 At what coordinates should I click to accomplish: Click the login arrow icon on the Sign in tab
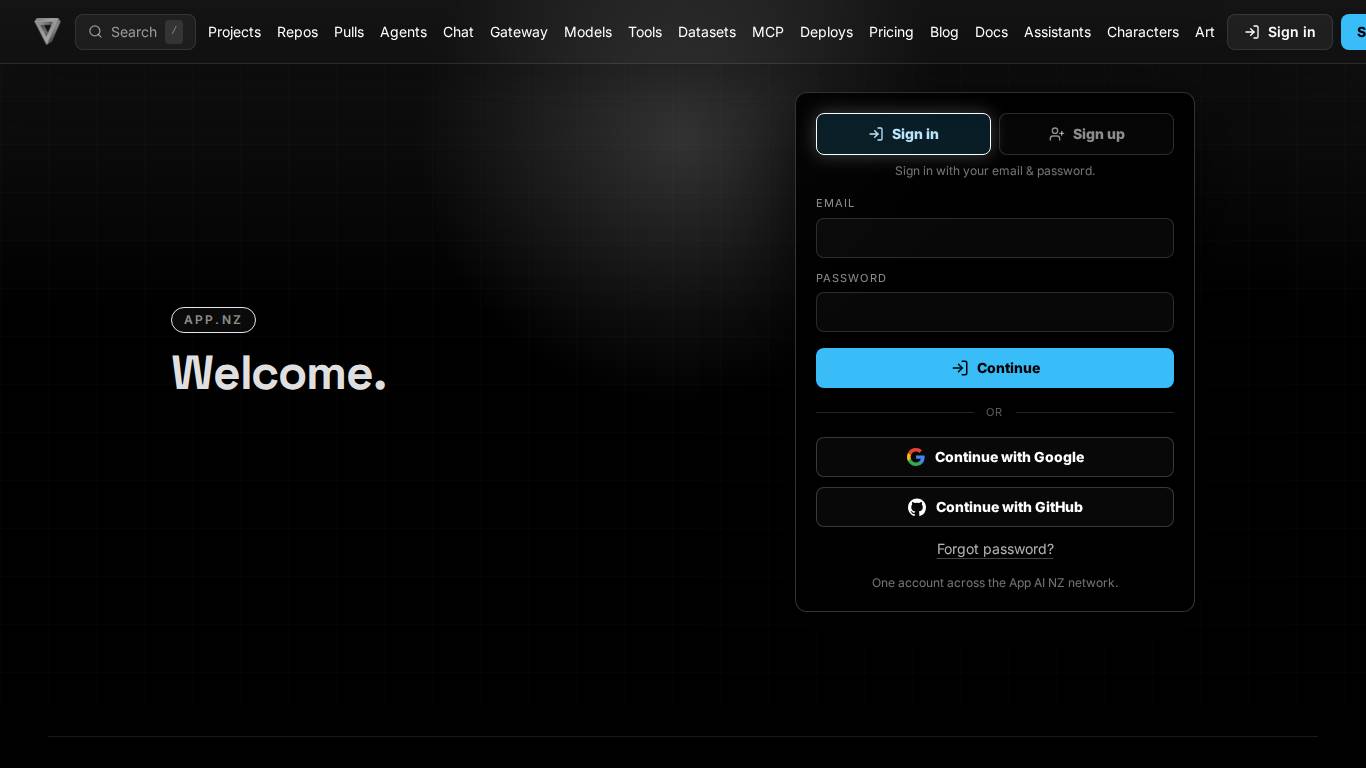tap(876, 134)
